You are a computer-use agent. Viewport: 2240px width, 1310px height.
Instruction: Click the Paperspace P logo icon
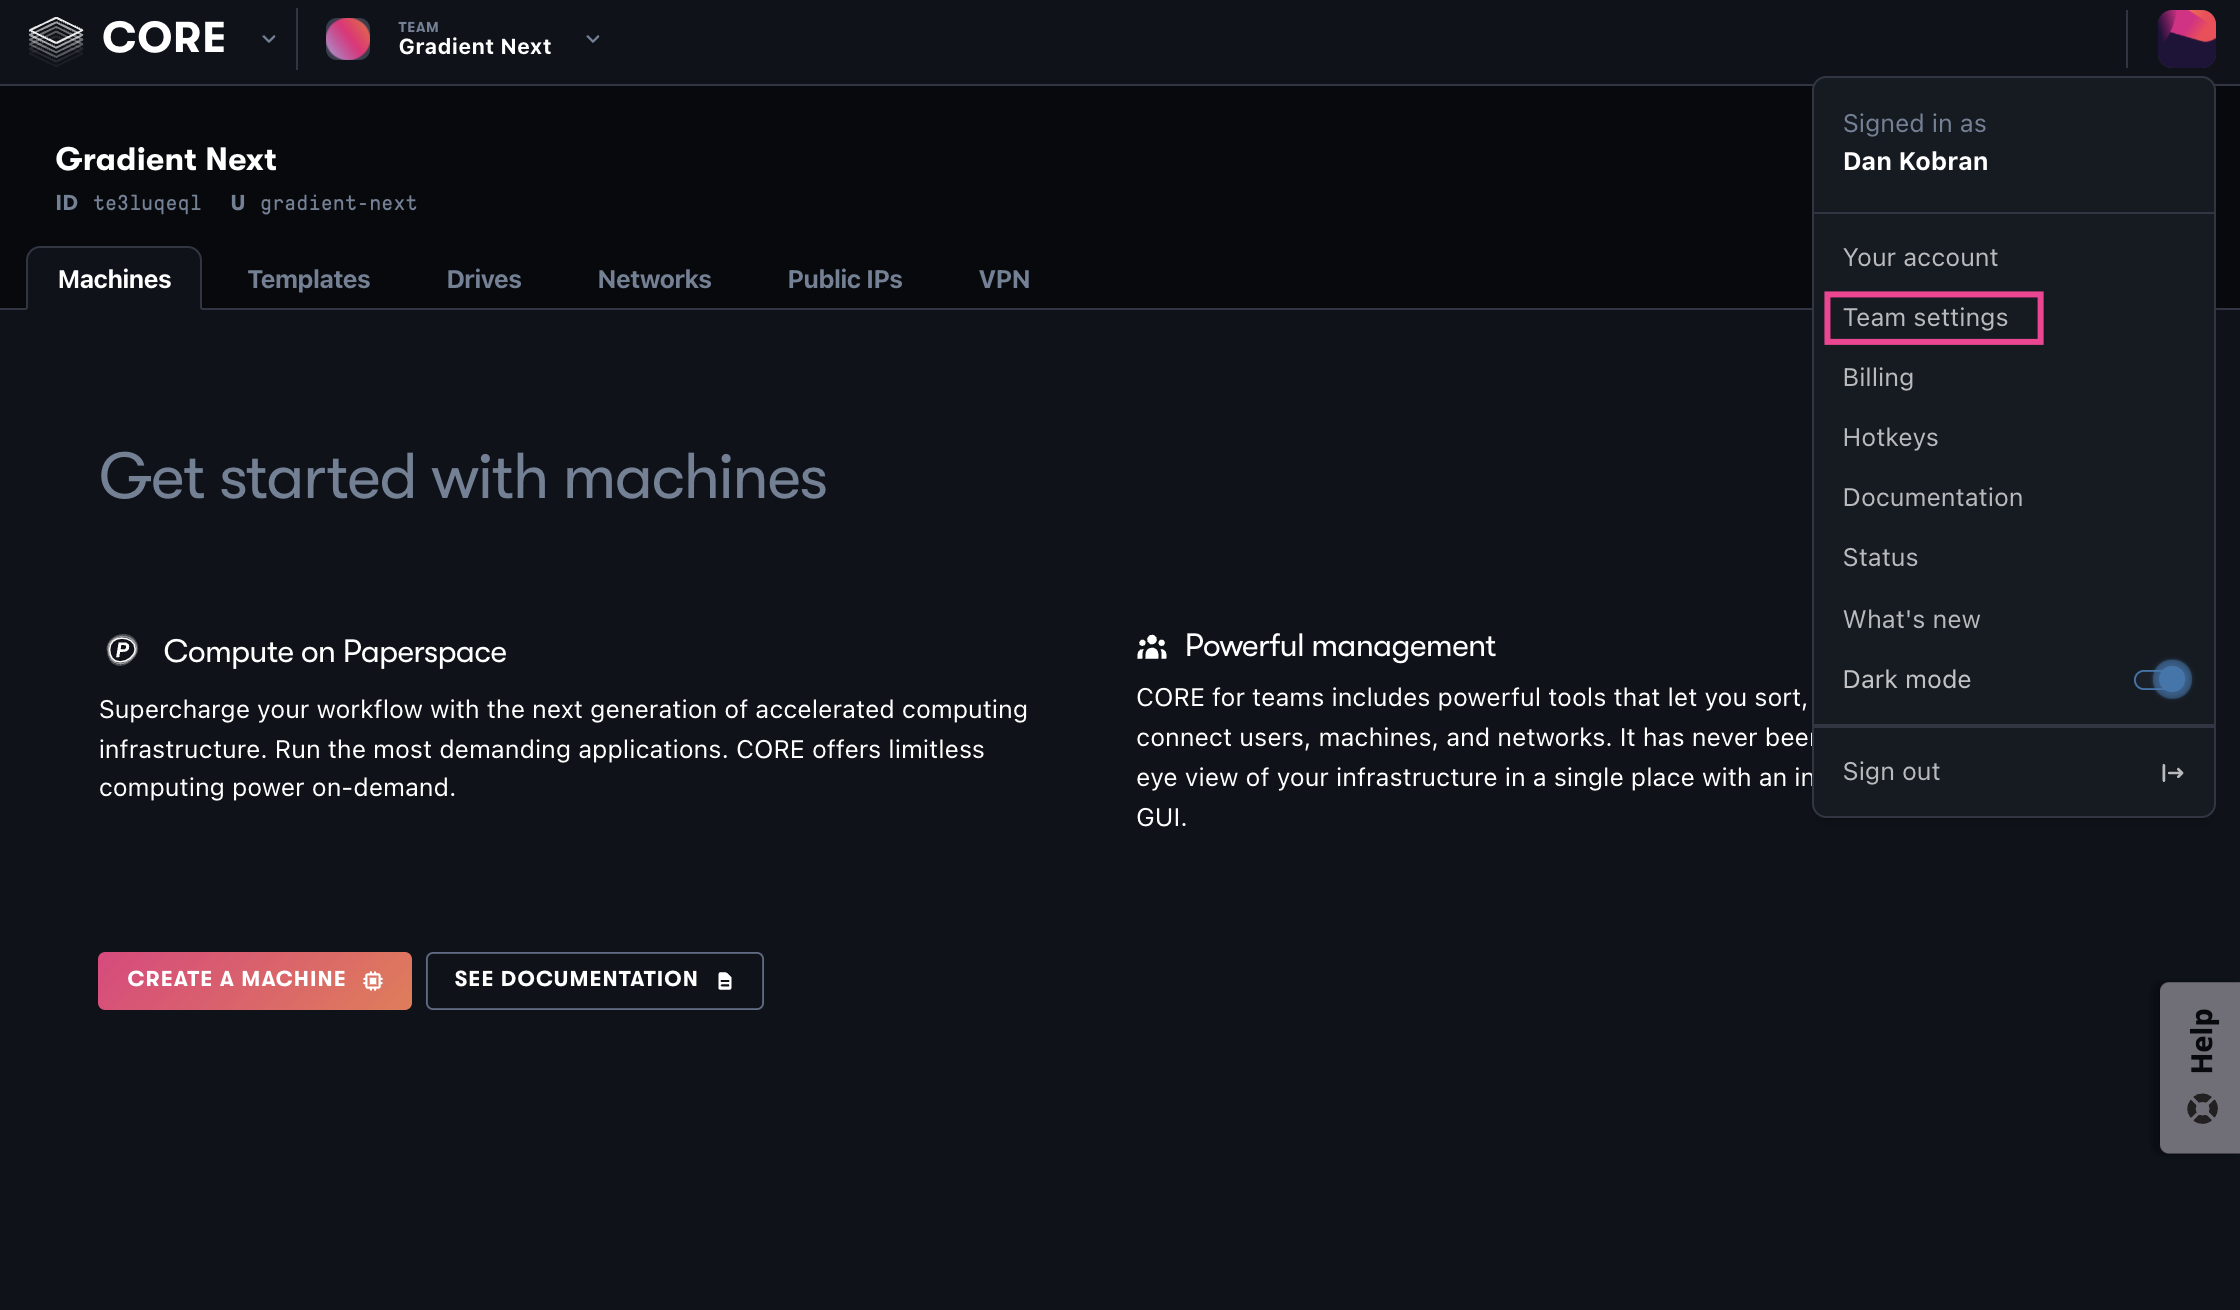tap(122, 650)
